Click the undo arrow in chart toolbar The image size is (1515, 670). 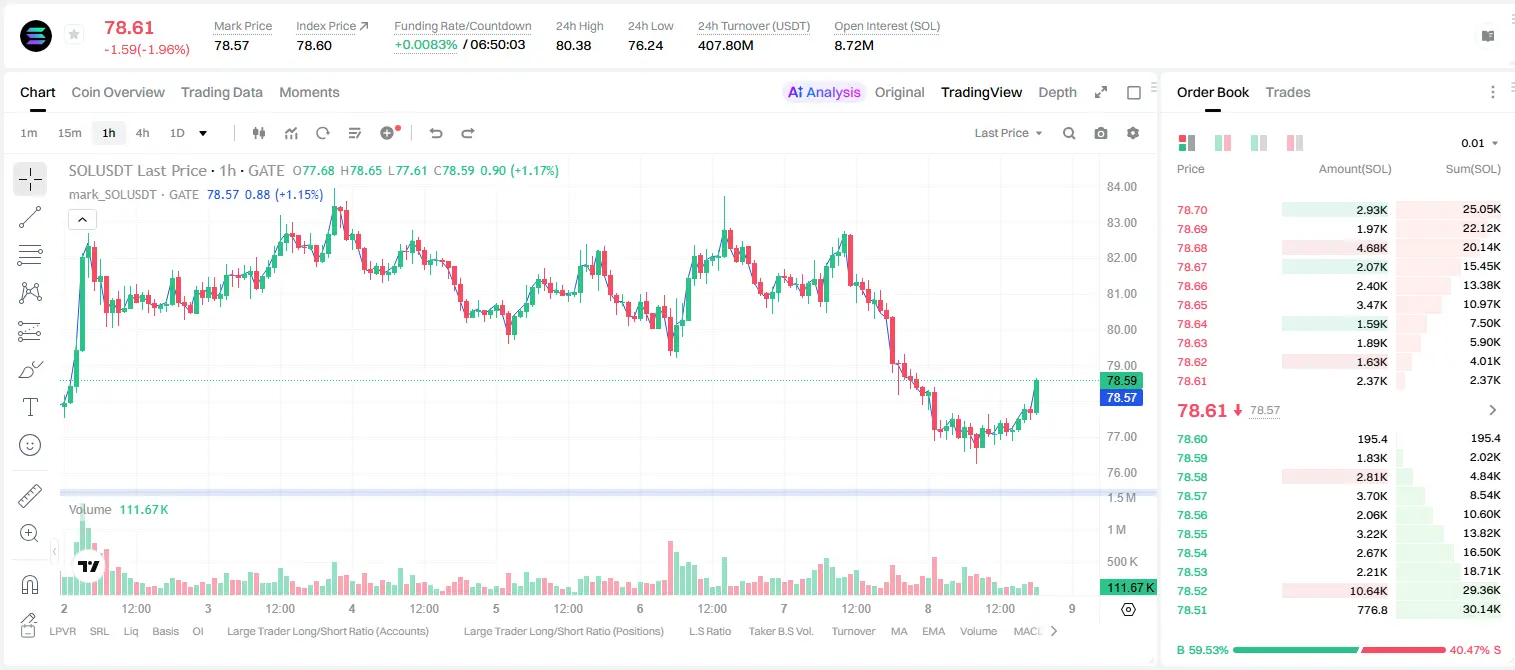coord(435,133)
